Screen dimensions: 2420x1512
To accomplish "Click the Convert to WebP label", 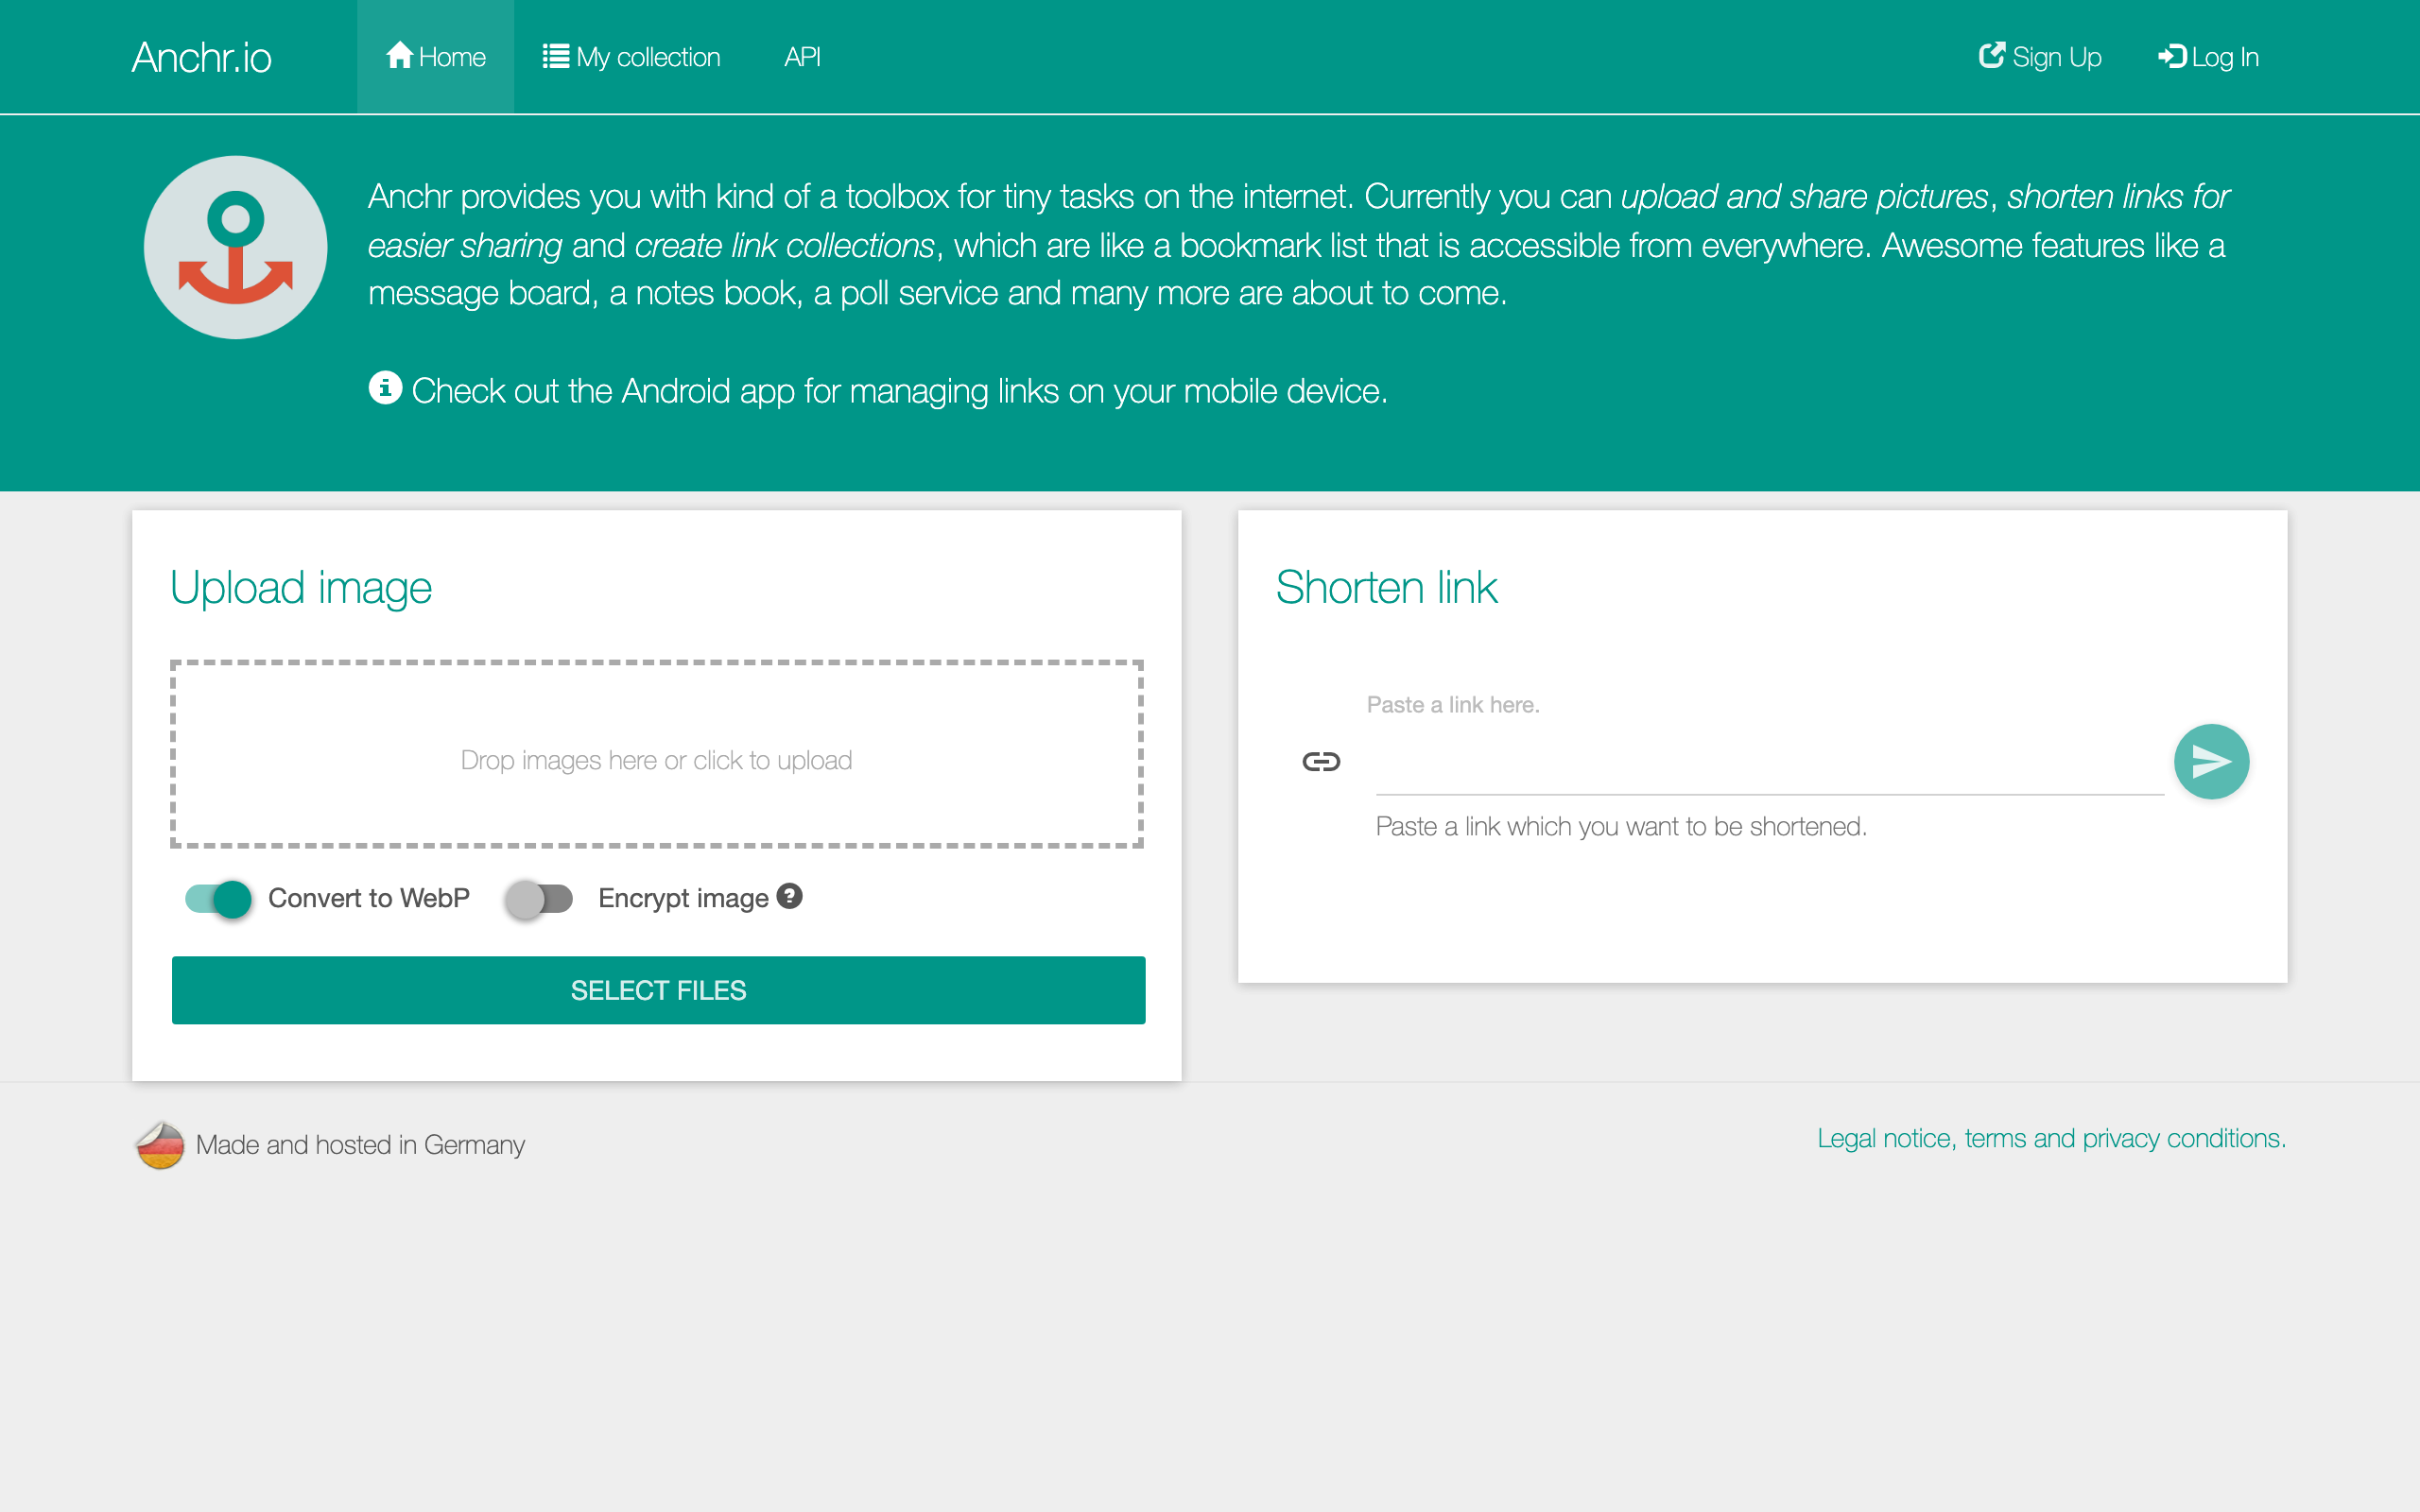I will pos(368,898).
